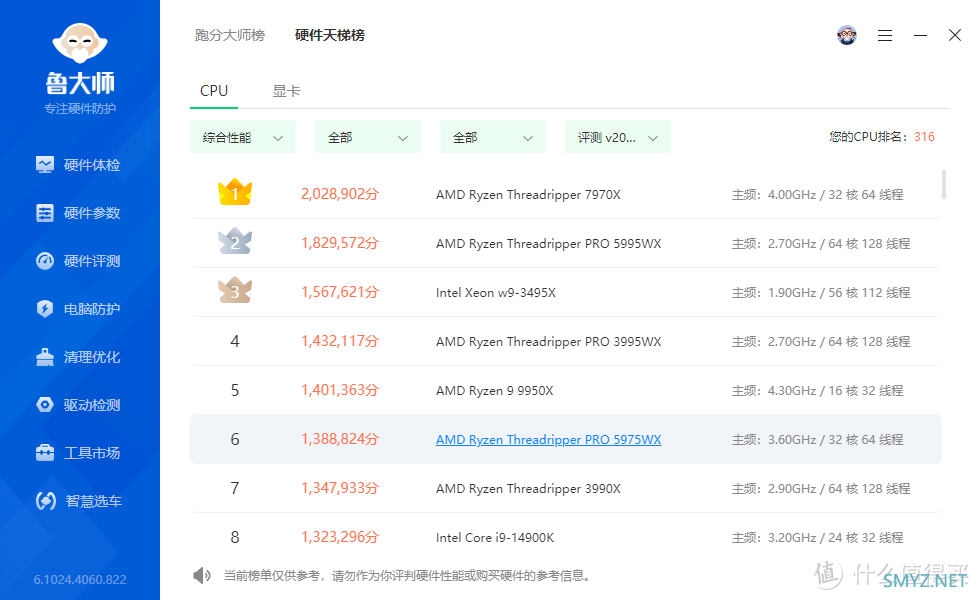This screenshot has height=600, width=980.
Task: Click AMD Ryzen Threadripper PRO 3995WX name
Action: [549, 341]
